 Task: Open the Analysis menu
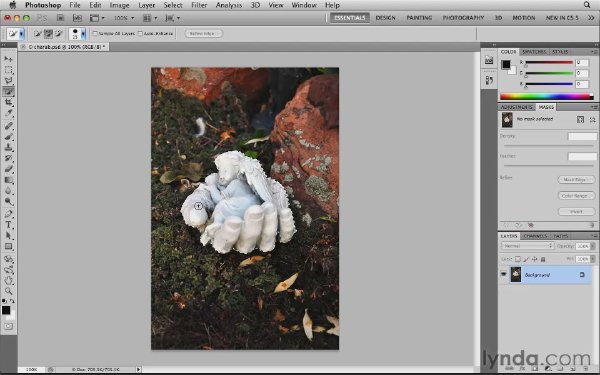[229, 5]
